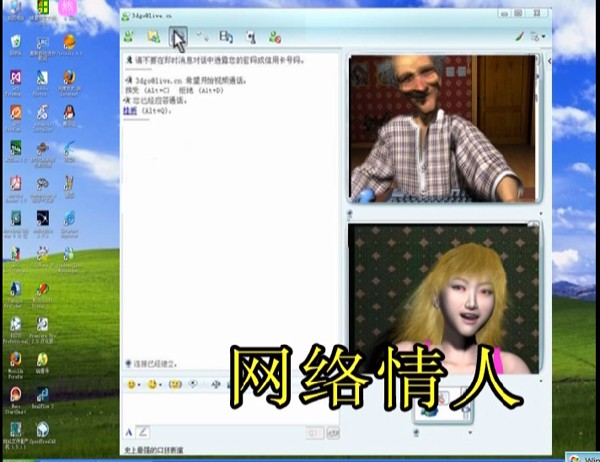Send a nudge with the nudge icon
The image size is (600, 462).
(x=175, y=384)
